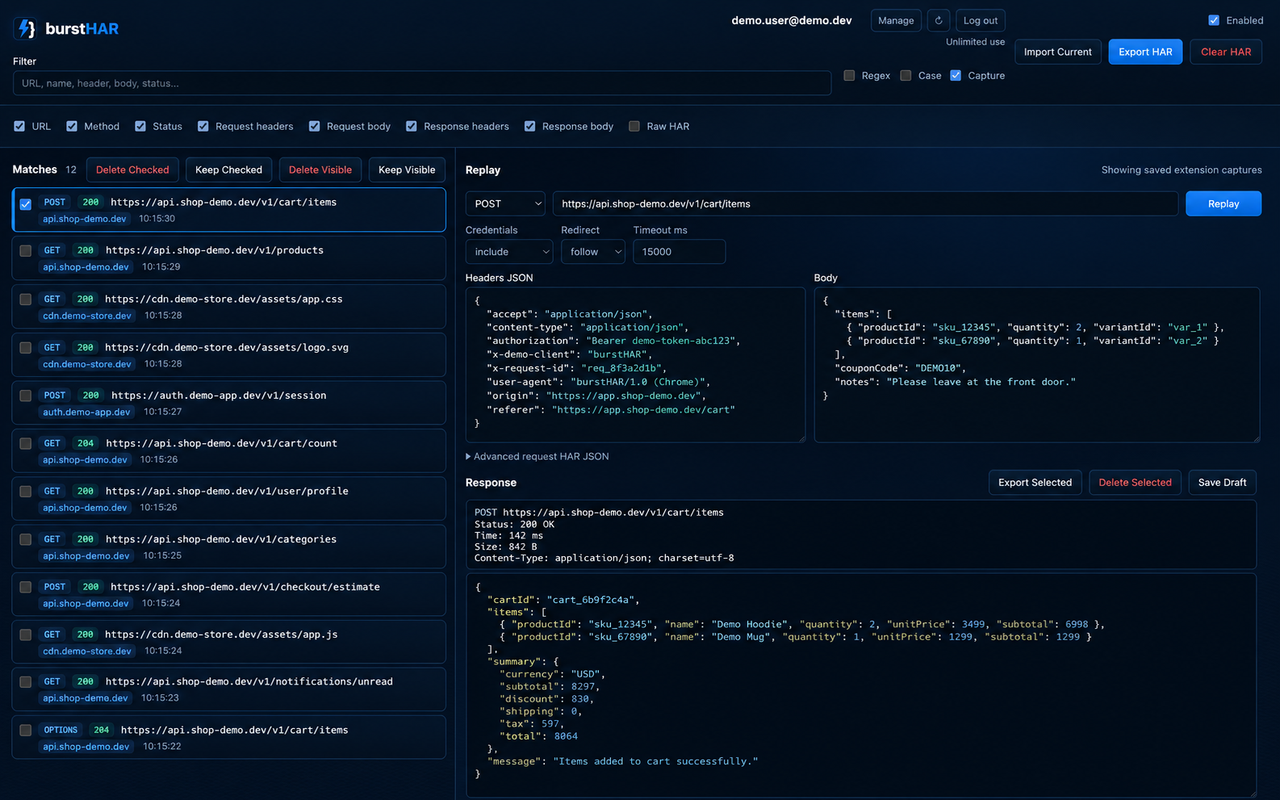Open the Credentials include dropdown
The height and width of the screenshot is (800, 1280).
(509, 252)
